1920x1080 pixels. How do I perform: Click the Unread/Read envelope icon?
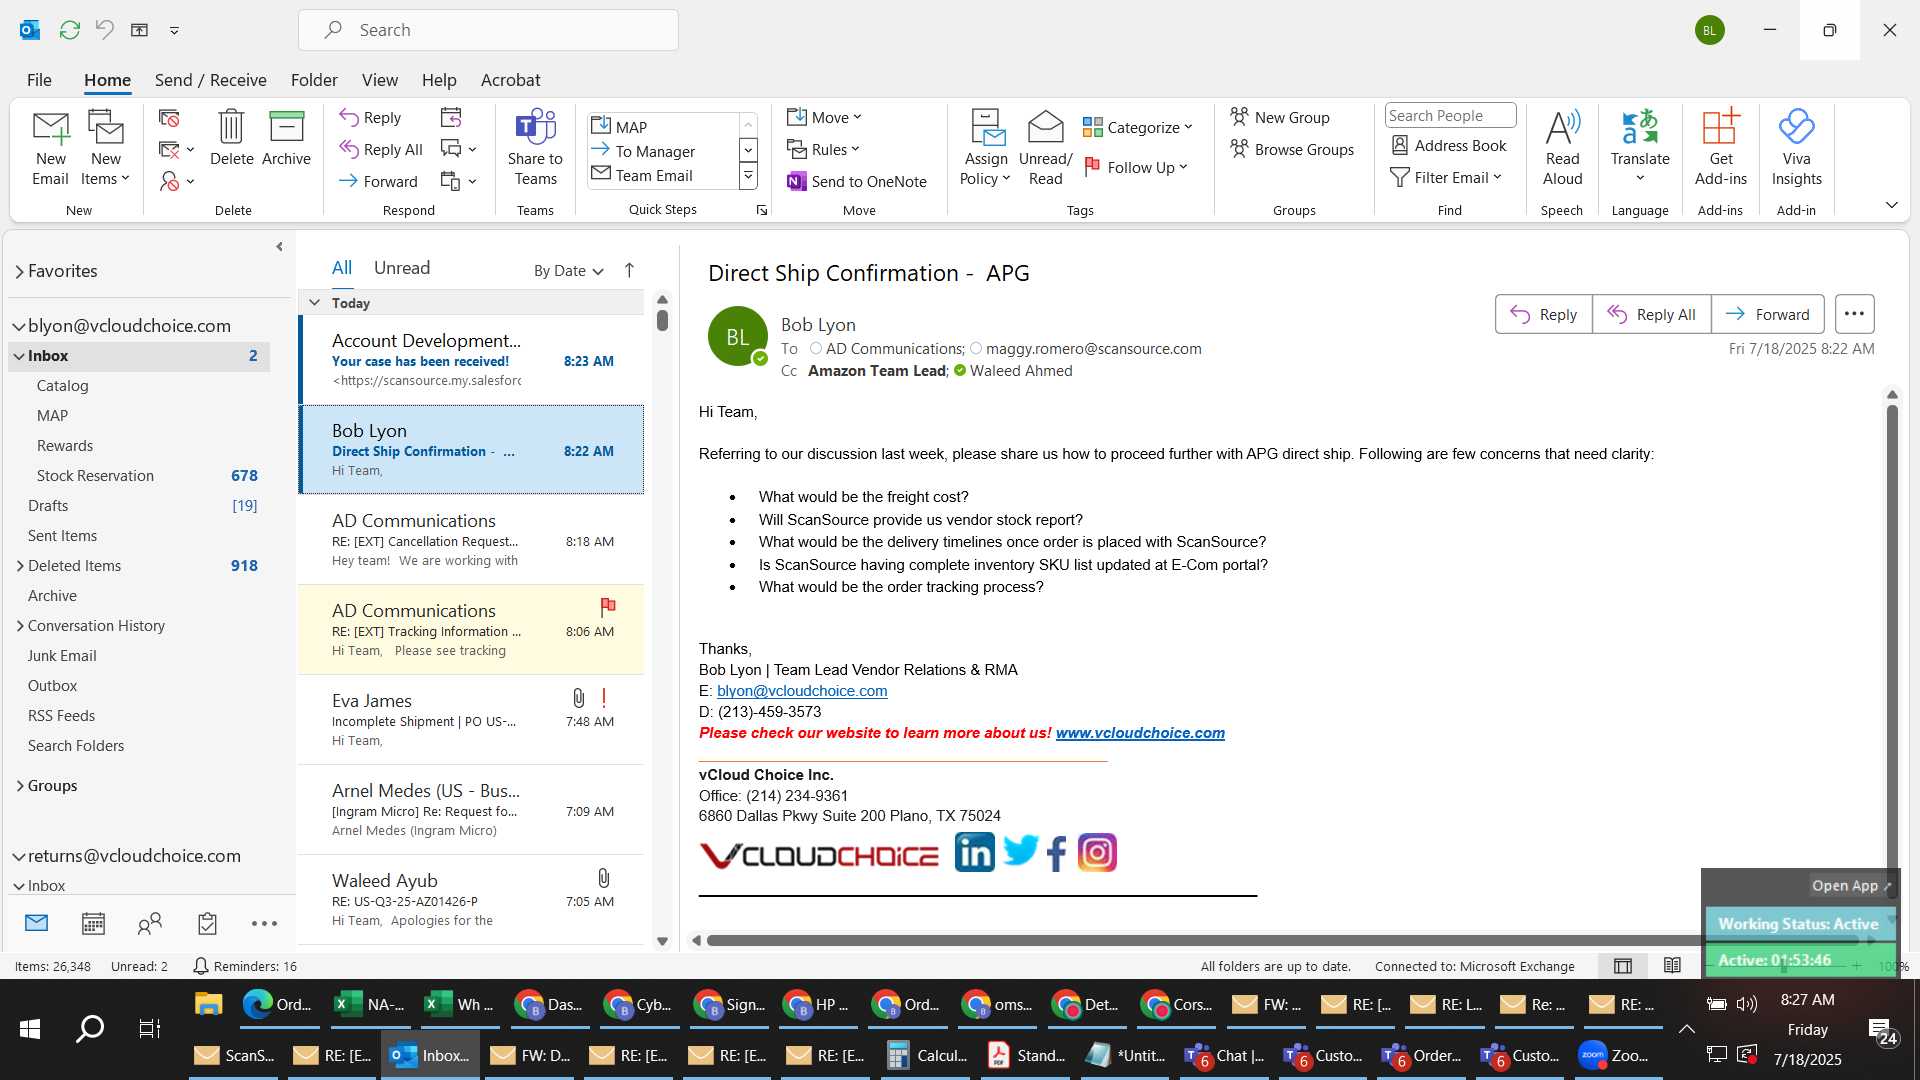[1045, 128]
